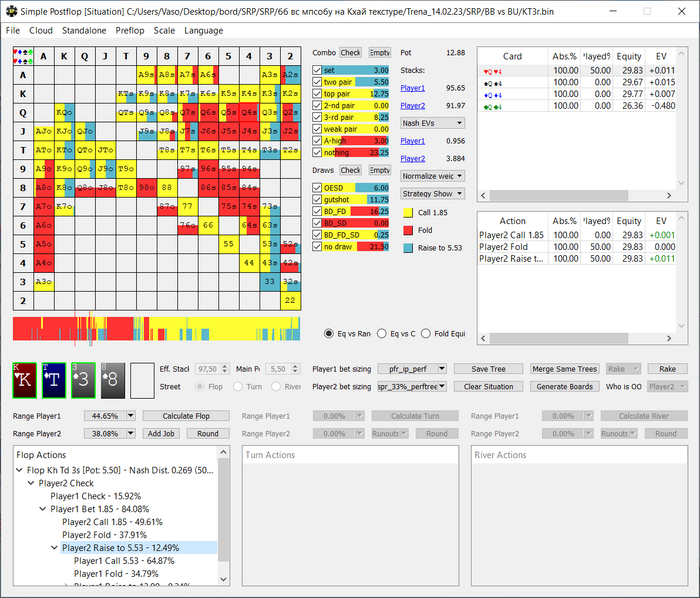Open the Normalize weights dropdown

pyautogui.click(x=432, y=176)
